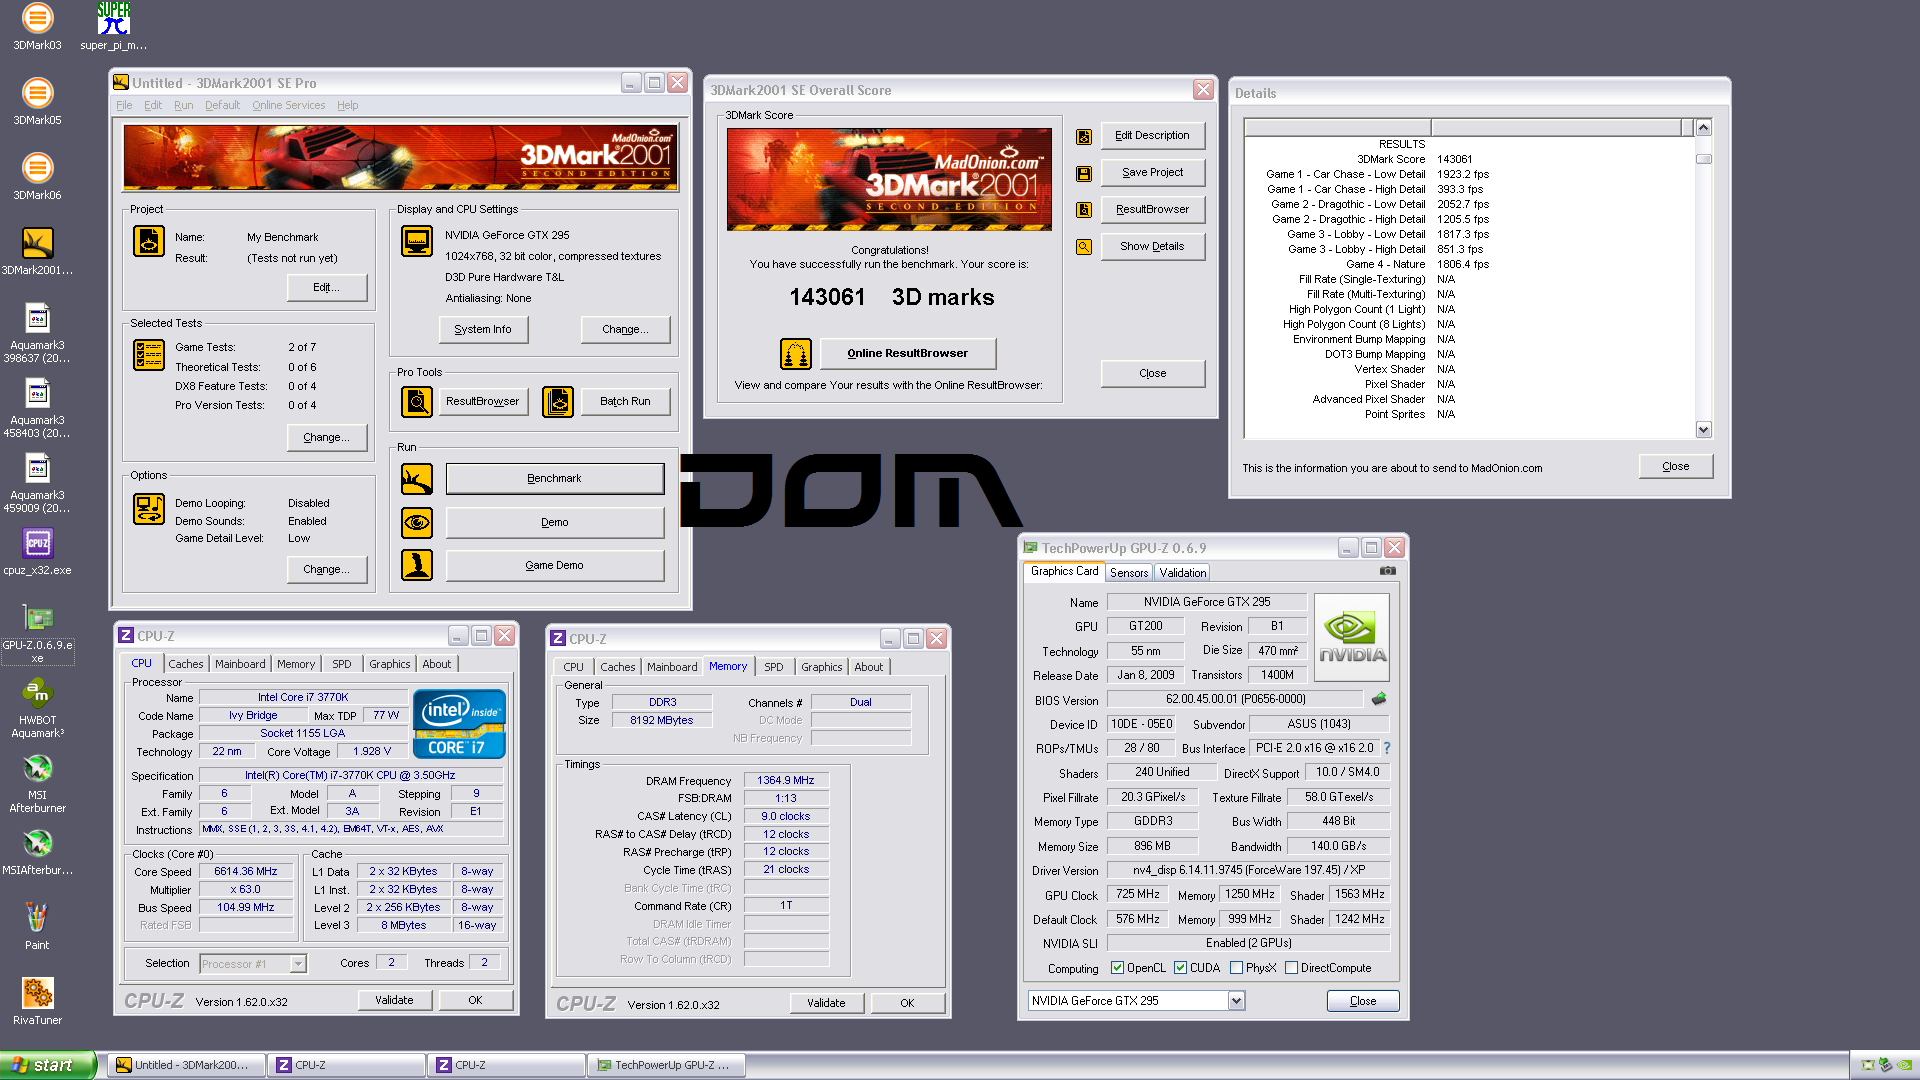
Task: Click Validate in the left CPU-Z window
Action: point(394,1000)
